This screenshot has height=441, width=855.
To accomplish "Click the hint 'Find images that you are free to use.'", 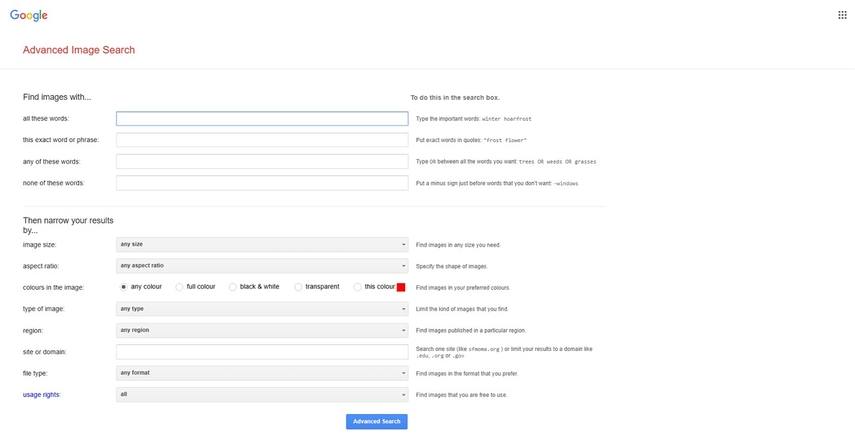I will [461, 395].
